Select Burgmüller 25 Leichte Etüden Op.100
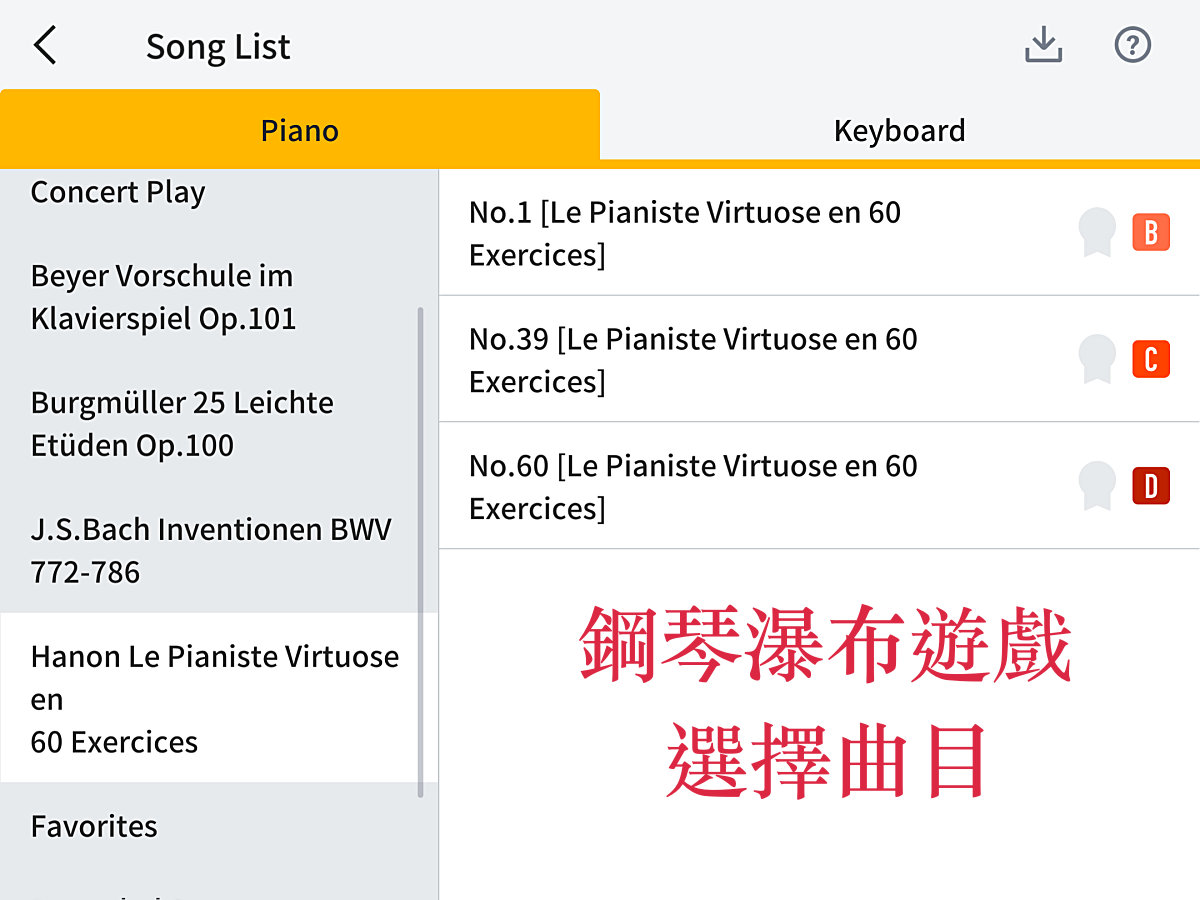The height and width of the screenshot is (900, 1200). (x=182, y=424)
